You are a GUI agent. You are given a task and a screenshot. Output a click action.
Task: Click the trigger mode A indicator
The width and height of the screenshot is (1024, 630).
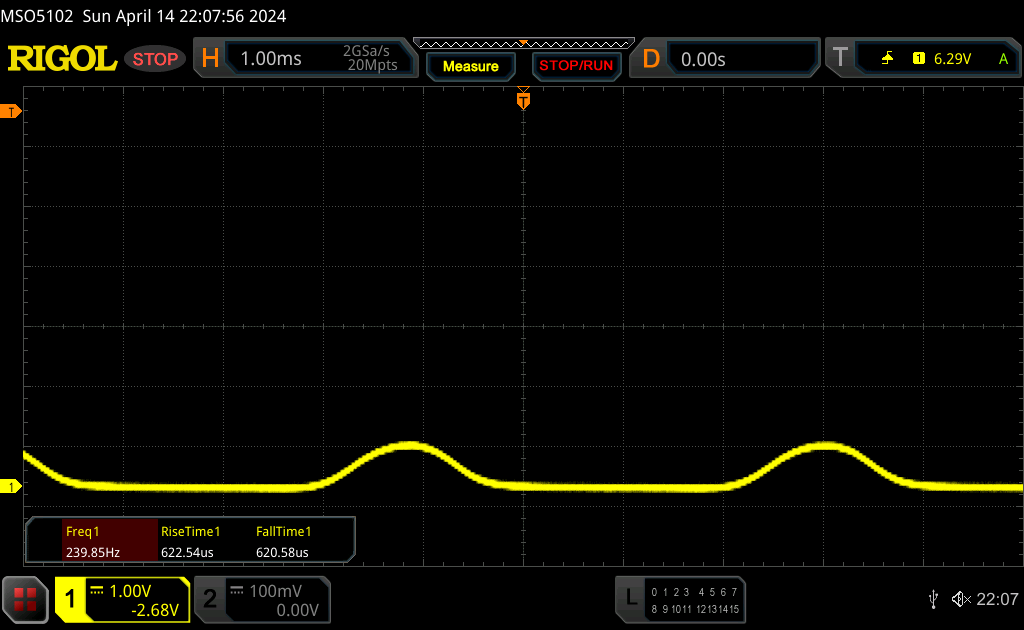point(1003,59)
